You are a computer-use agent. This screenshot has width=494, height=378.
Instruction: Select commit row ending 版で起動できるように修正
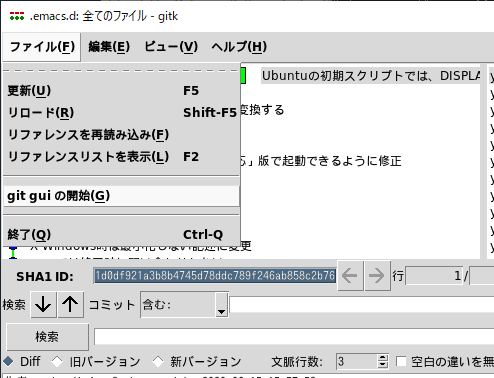(x=321, y=161)
